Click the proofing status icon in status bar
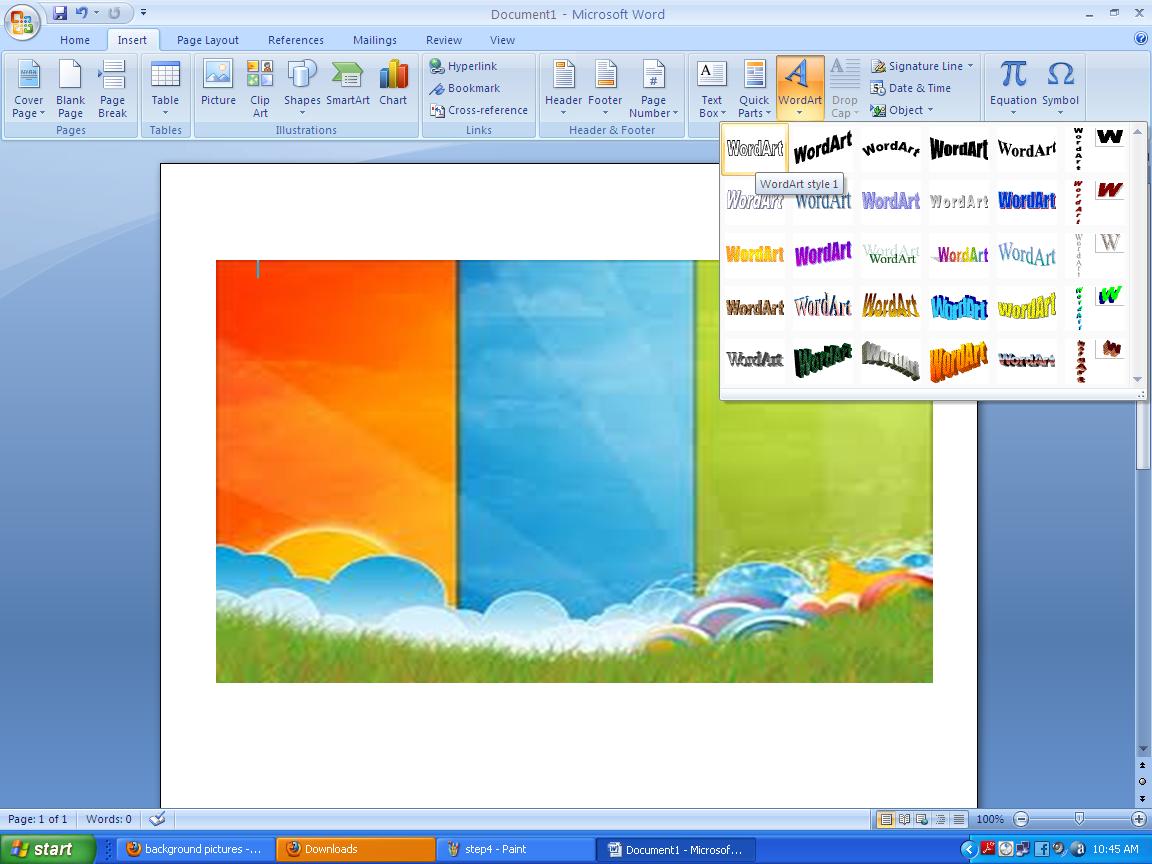The image size is (1152, 864). (x=157, y=818)
